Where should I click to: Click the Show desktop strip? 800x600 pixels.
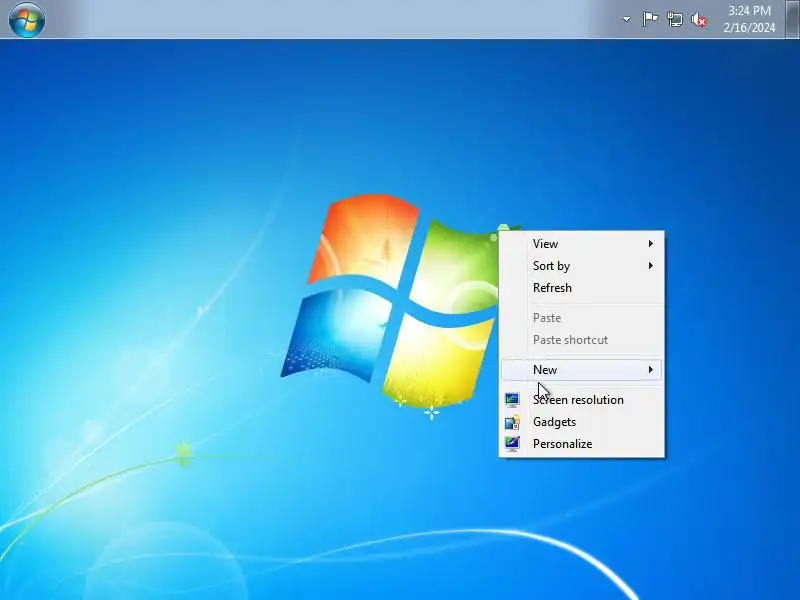pos(793,19)
